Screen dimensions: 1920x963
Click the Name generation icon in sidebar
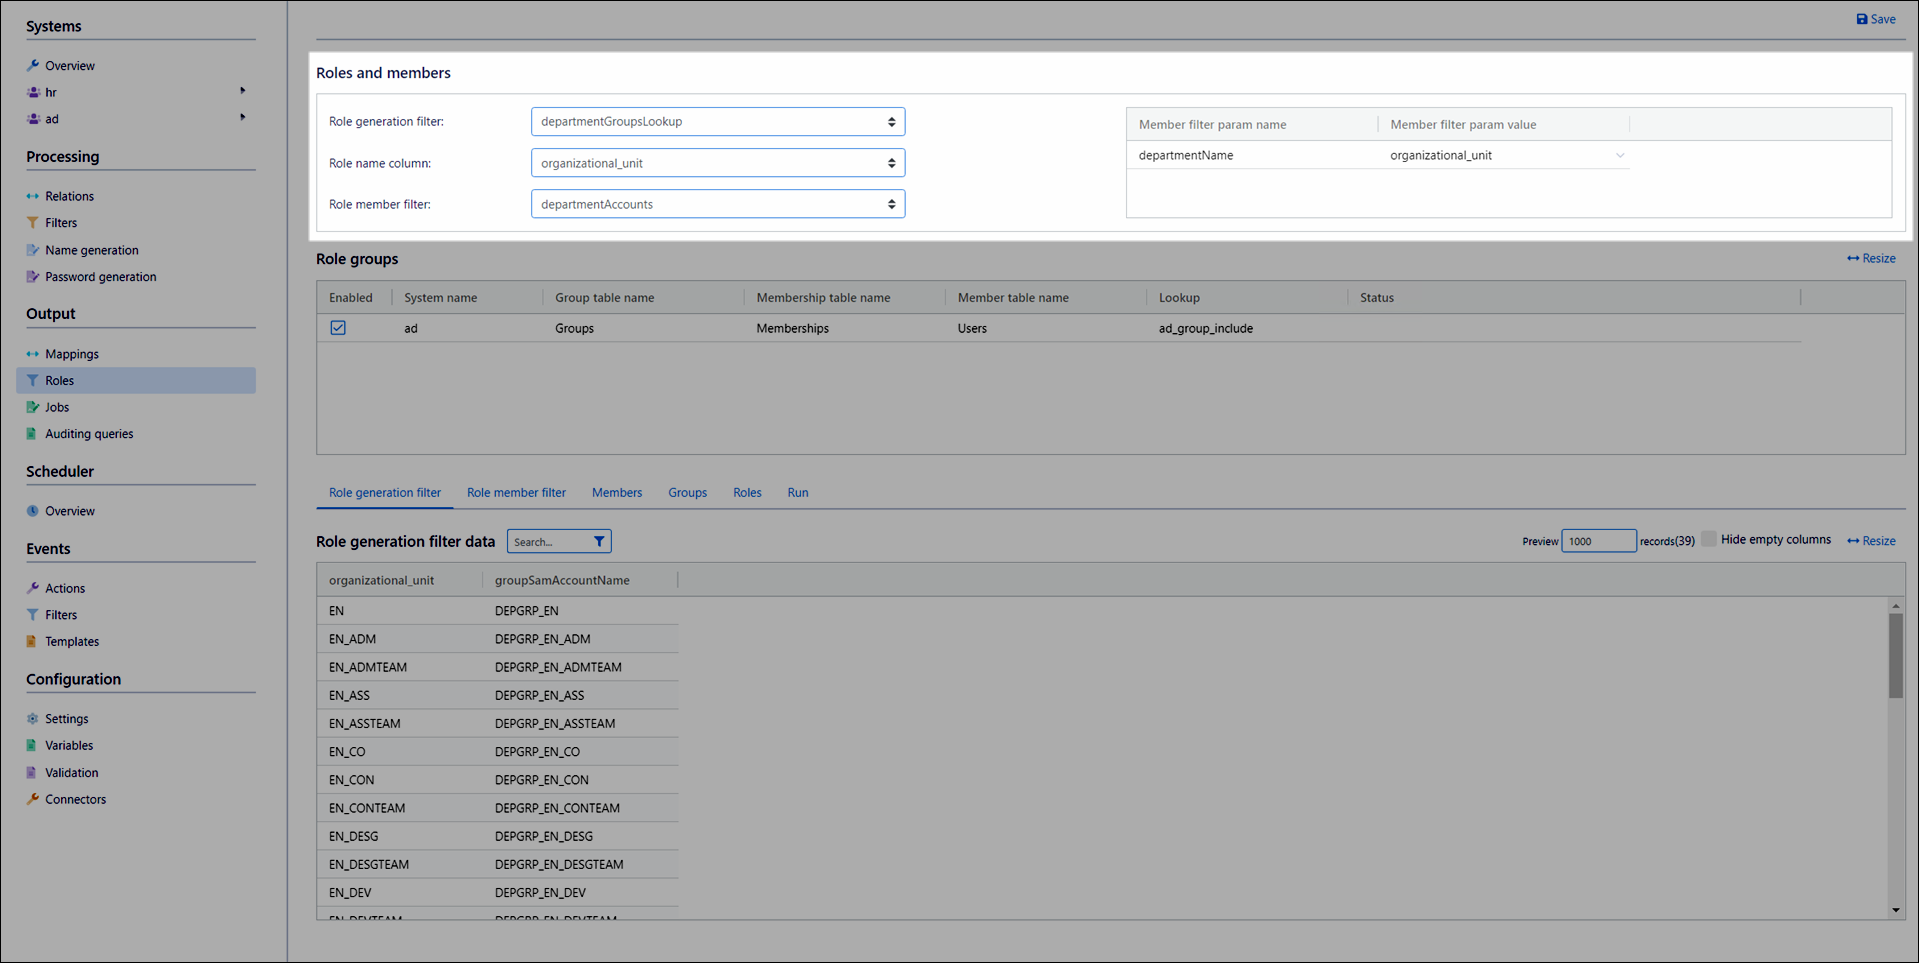coord(33,250)
